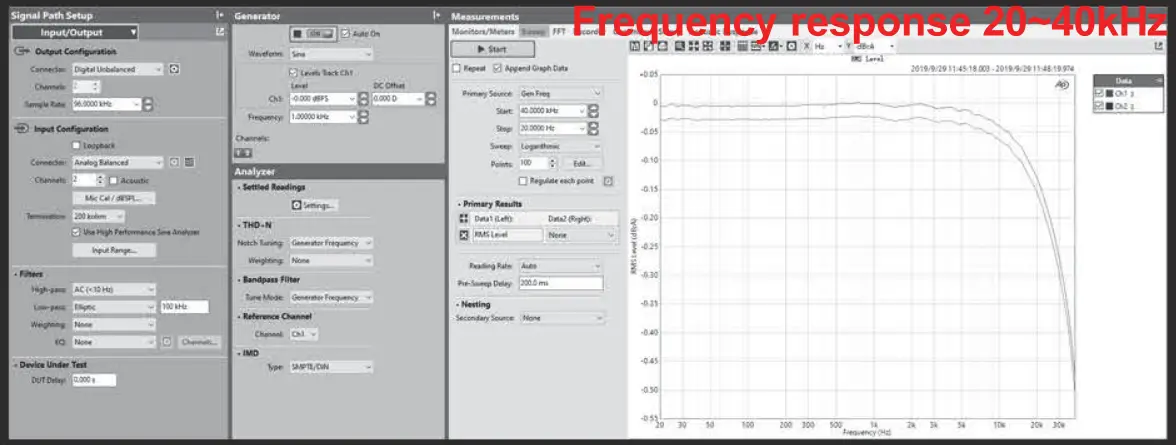The width and height of the screenshot is (1176, 445).
Task: Open EQ settings icon beside the EQ dropdown
Action: 167,342
